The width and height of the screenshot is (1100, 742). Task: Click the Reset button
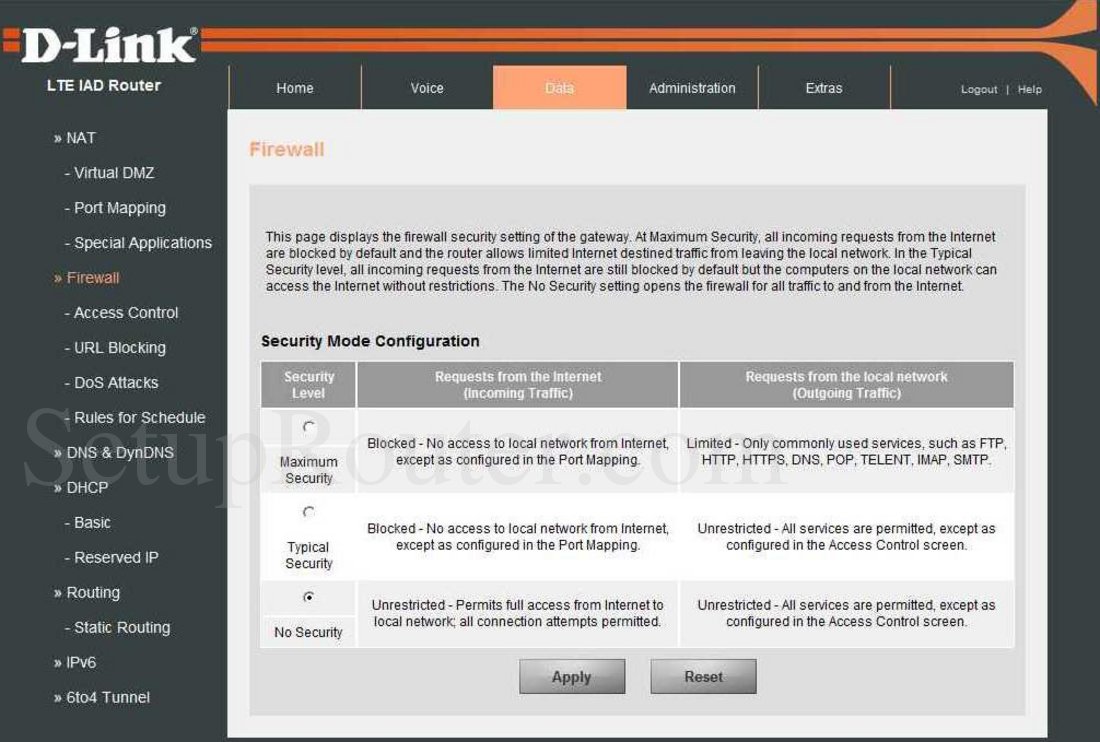(x=703, y=677)
